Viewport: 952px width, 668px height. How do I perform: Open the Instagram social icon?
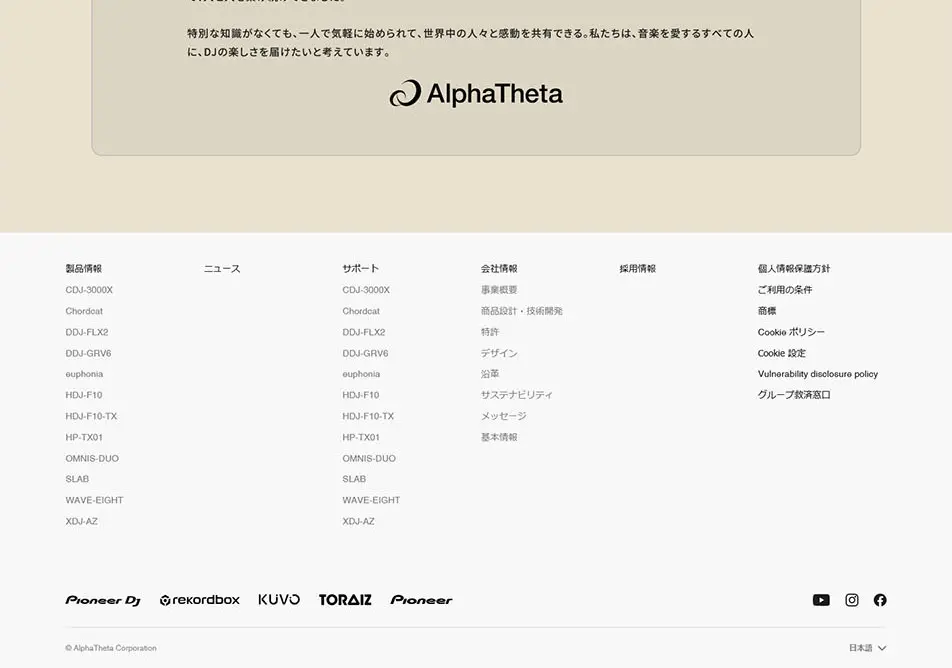point(852,600)
